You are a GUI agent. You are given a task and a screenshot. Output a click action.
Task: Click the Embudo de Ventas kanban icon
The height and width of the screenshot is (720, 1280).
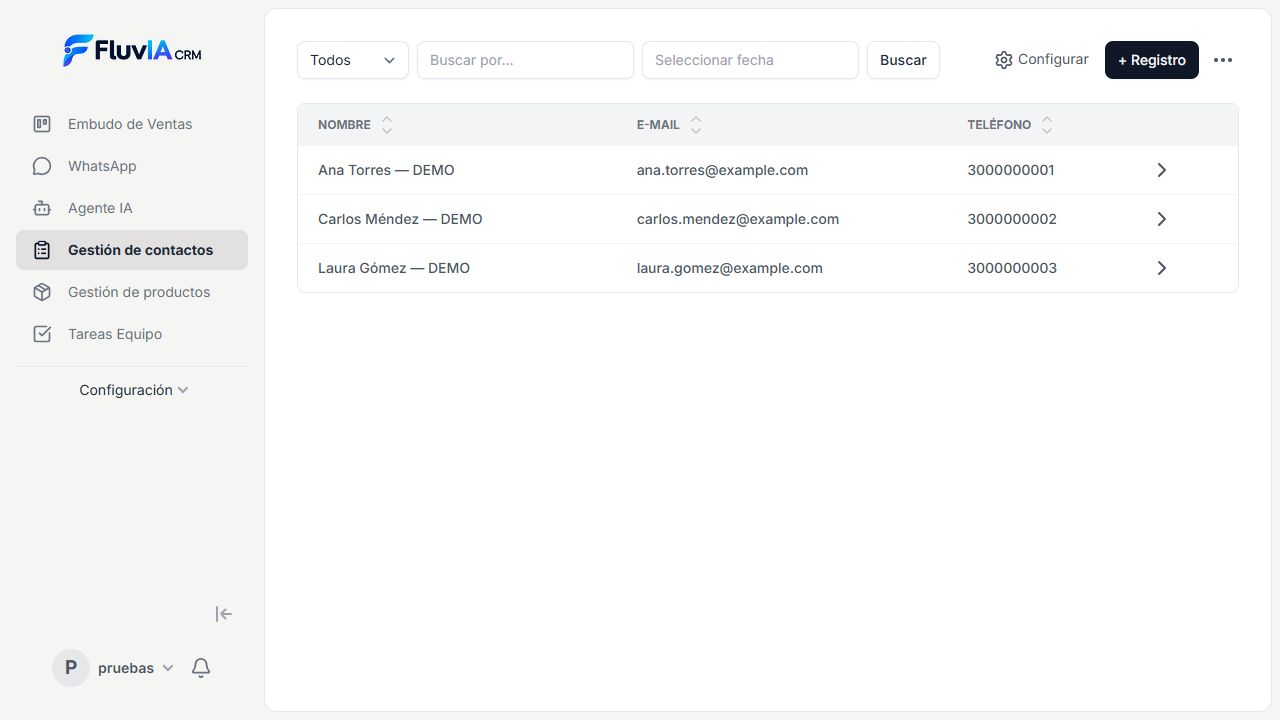42,124
